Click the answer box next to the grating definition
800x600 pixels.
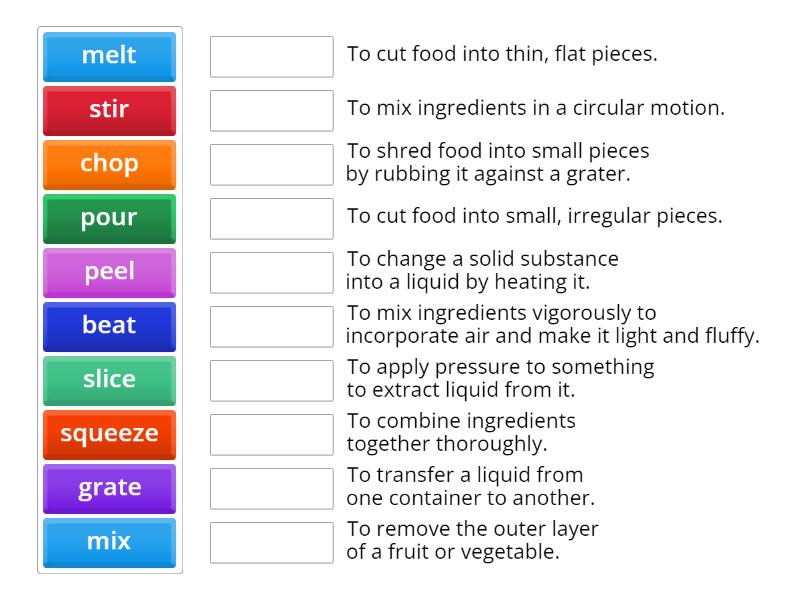click(x=271, y=165)
